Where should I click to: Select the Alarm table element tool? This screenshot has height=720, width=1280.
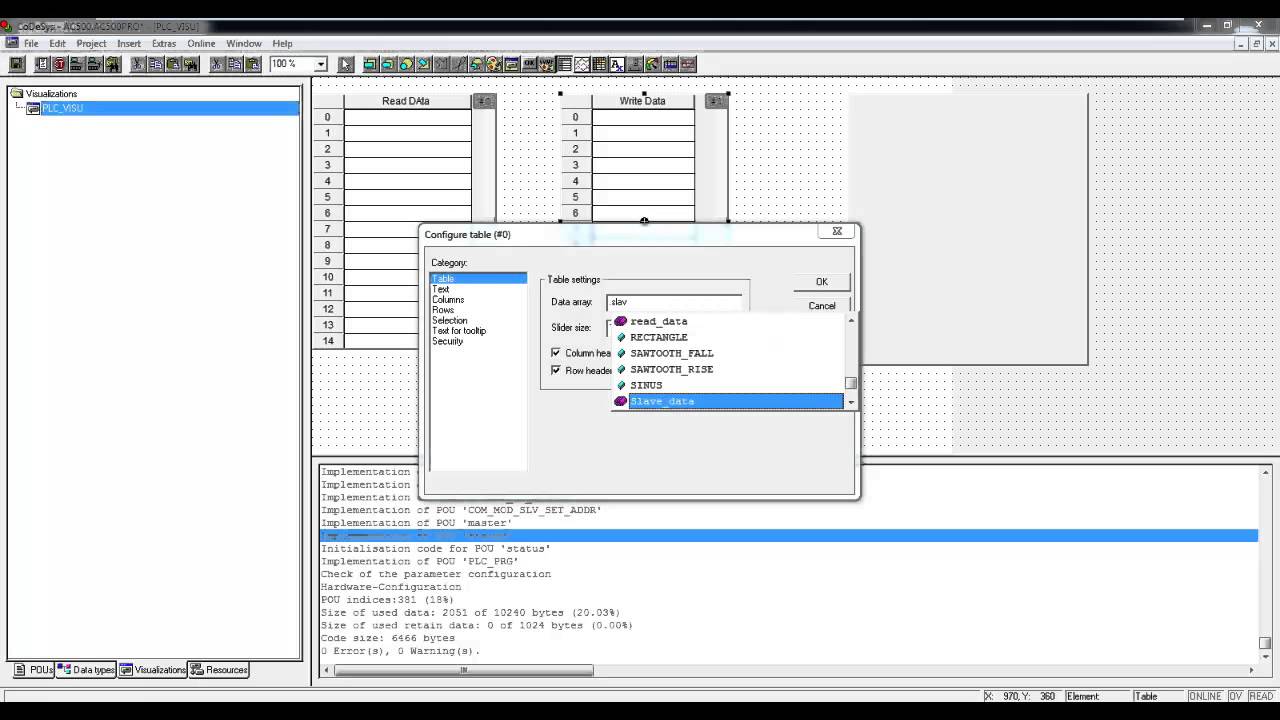[x=598, y=64]
